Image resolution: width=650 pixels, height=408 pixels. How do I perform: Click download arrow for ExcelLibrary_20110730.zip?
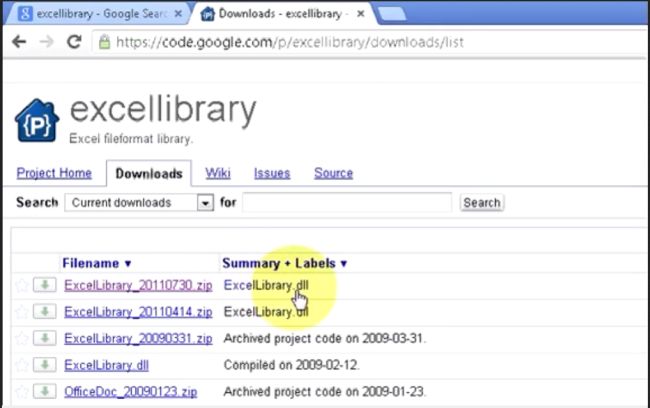coord(44,285)
